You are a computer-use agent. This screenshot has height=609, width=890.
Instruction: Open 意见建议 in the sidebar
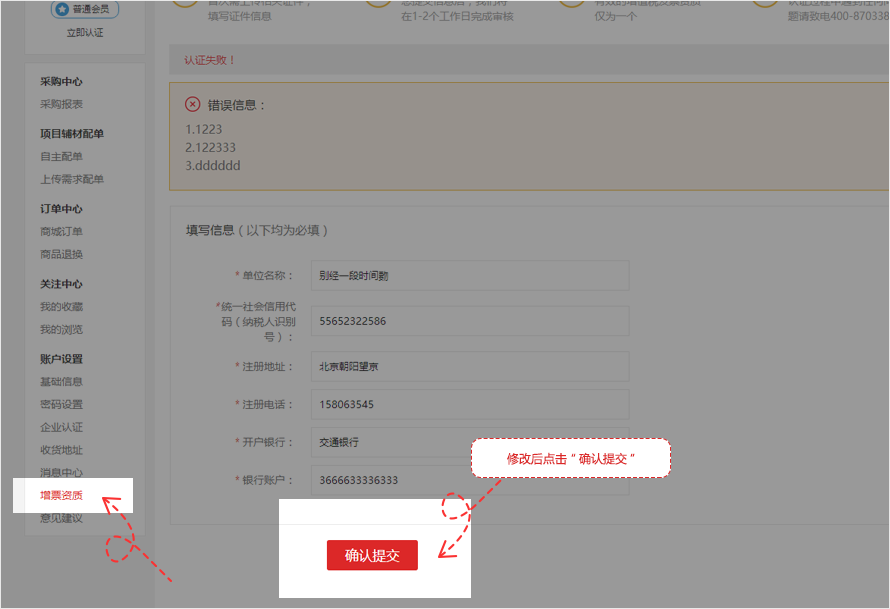pyautogui.click(x=62, y=518)
